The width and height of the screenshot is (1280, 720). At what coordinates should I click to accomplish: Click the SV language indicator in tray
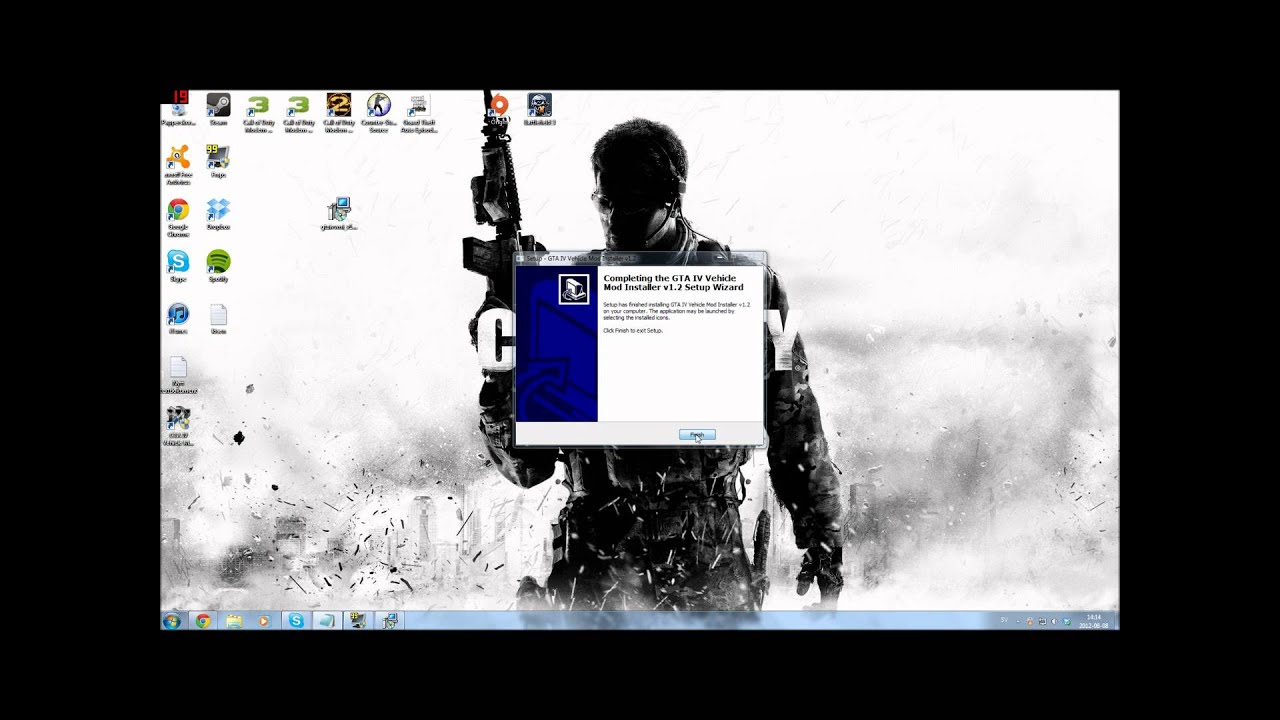(x=1004, y=621)
